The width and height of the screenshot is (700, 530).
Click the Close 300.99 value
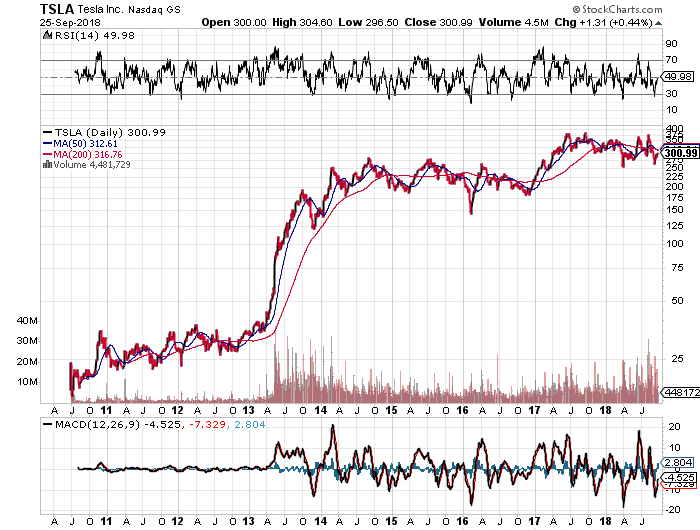click(x=438, y=22)
